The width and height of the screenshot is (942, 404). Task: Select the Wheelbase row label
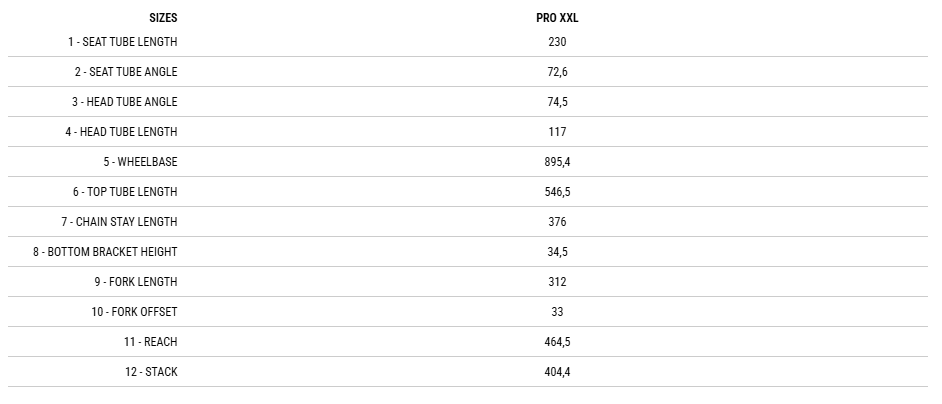[x=140, y=162]
